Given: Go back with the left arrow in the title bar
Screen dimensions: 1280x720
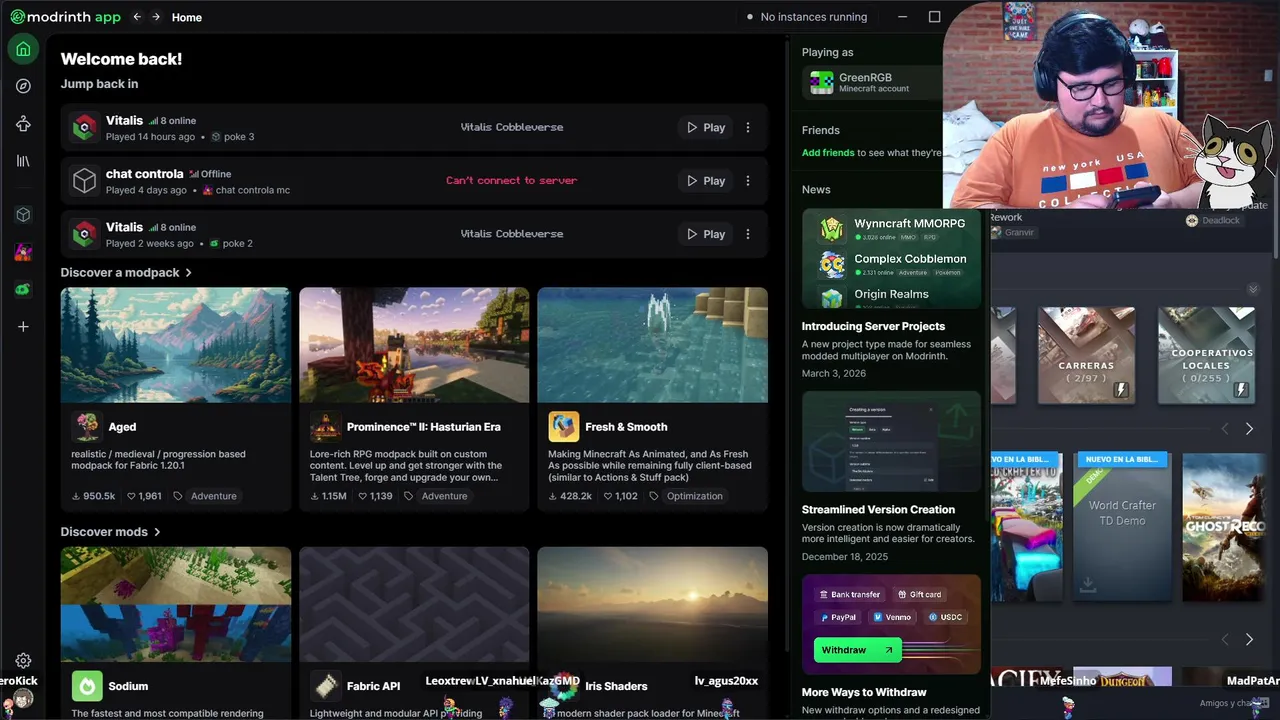Looking at the screenshot, I should 137,17.
